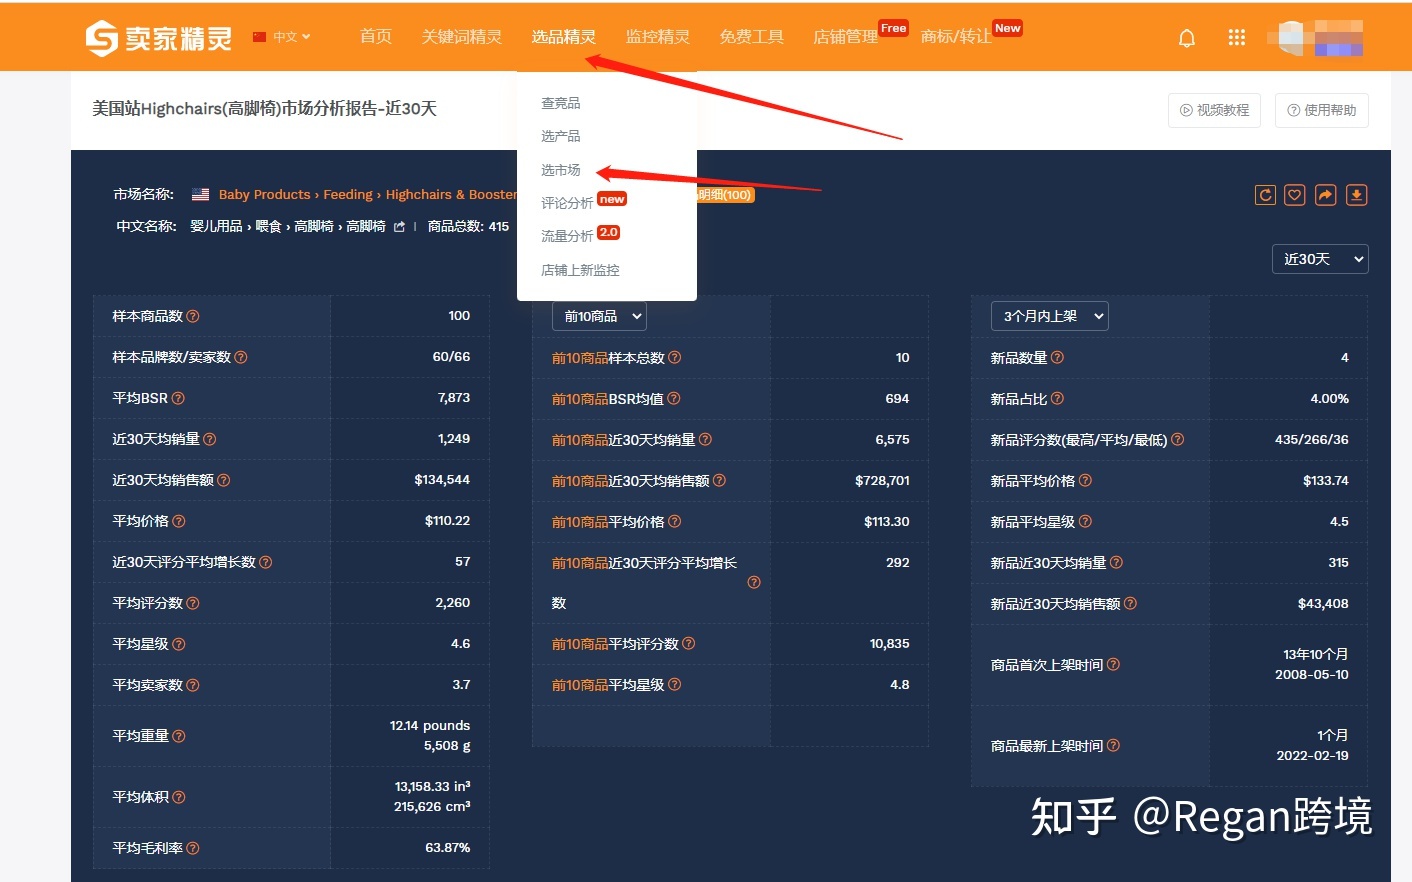Click the help icon beside 新品占比
This screenshot has width=1412, height=882.
pyautogui.click(x=1058, y=398)
